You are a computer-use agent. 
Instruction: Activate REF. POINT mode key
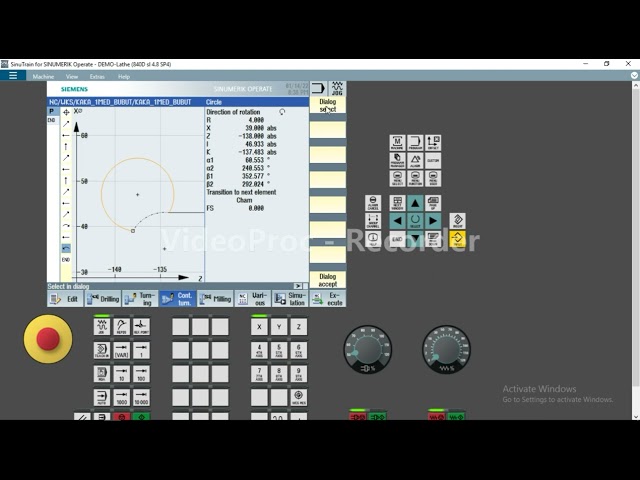coord(141,327)
